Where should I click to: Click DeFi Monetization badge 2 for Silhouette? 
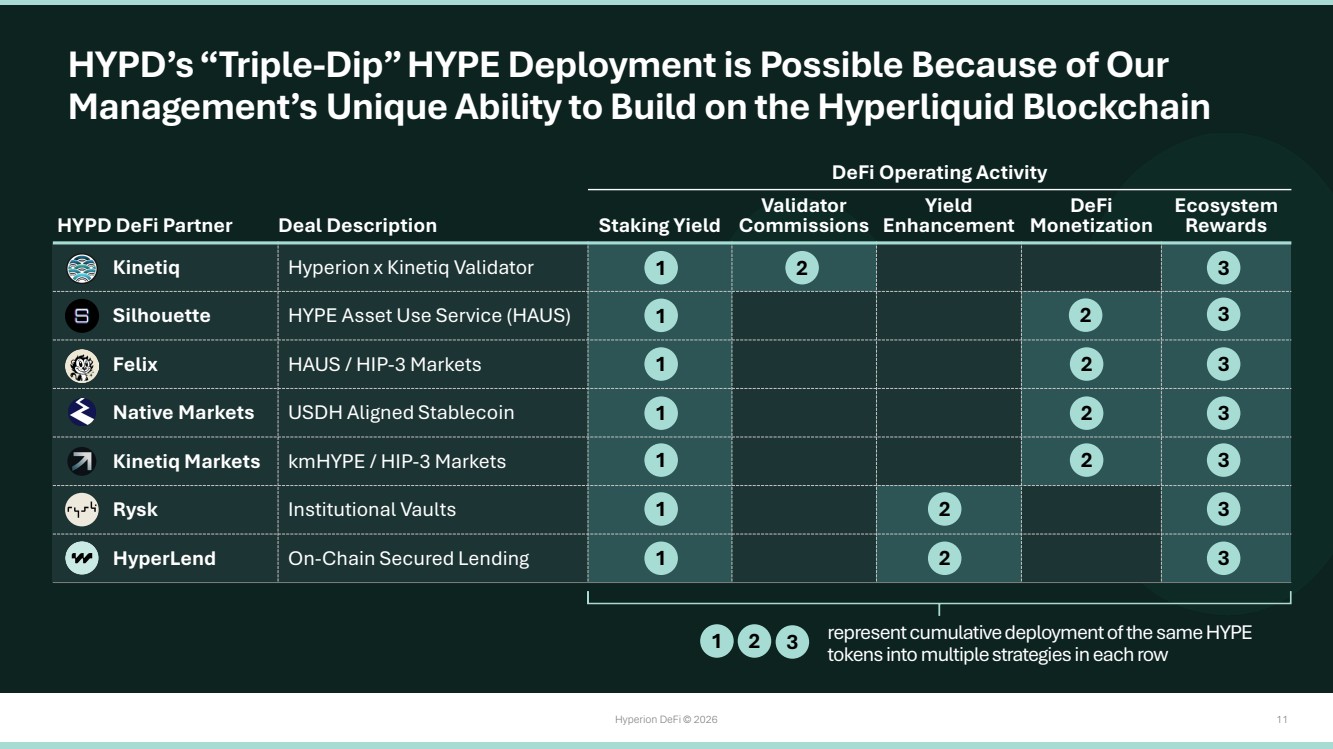pyautogui.click(x=1086, y=316)
